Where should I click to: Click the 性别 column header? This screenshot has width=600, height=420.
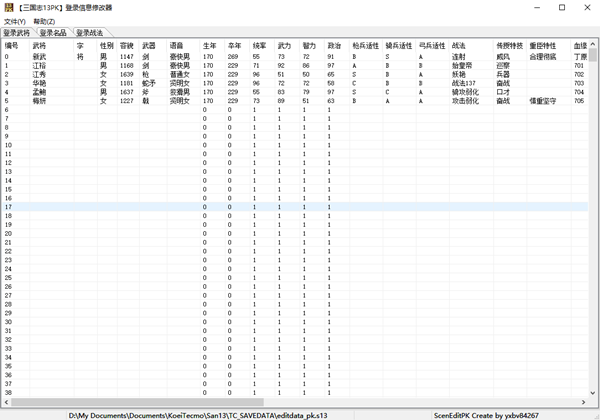[x=106, y=46]
